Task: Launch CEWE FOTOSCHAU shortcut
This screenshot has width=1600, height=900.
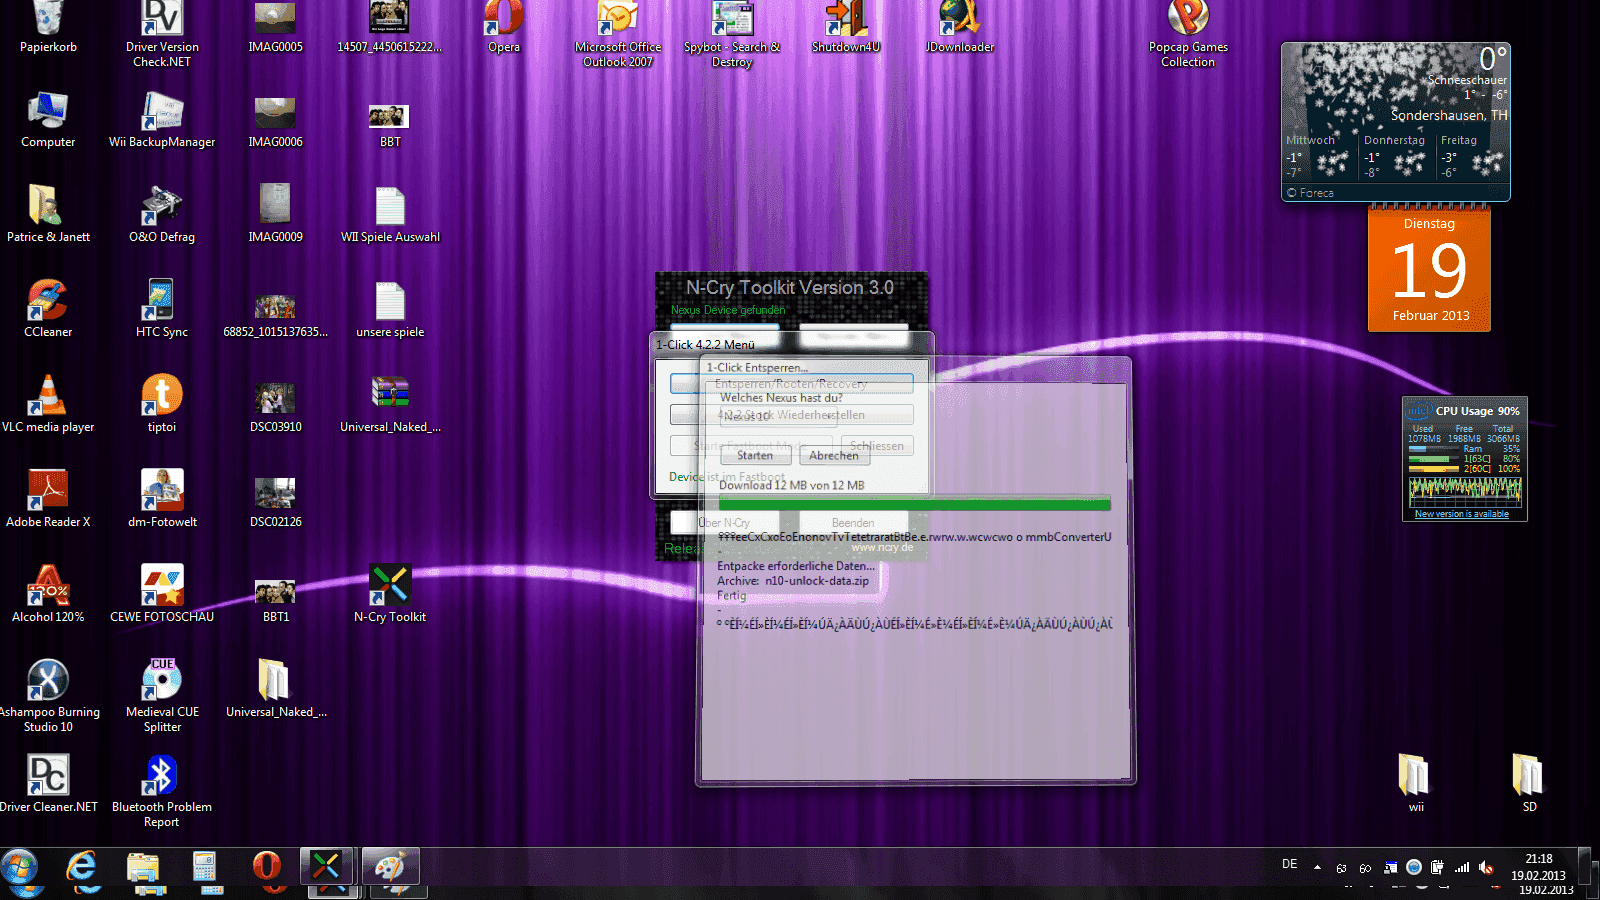Action: (x=162, y=585)
